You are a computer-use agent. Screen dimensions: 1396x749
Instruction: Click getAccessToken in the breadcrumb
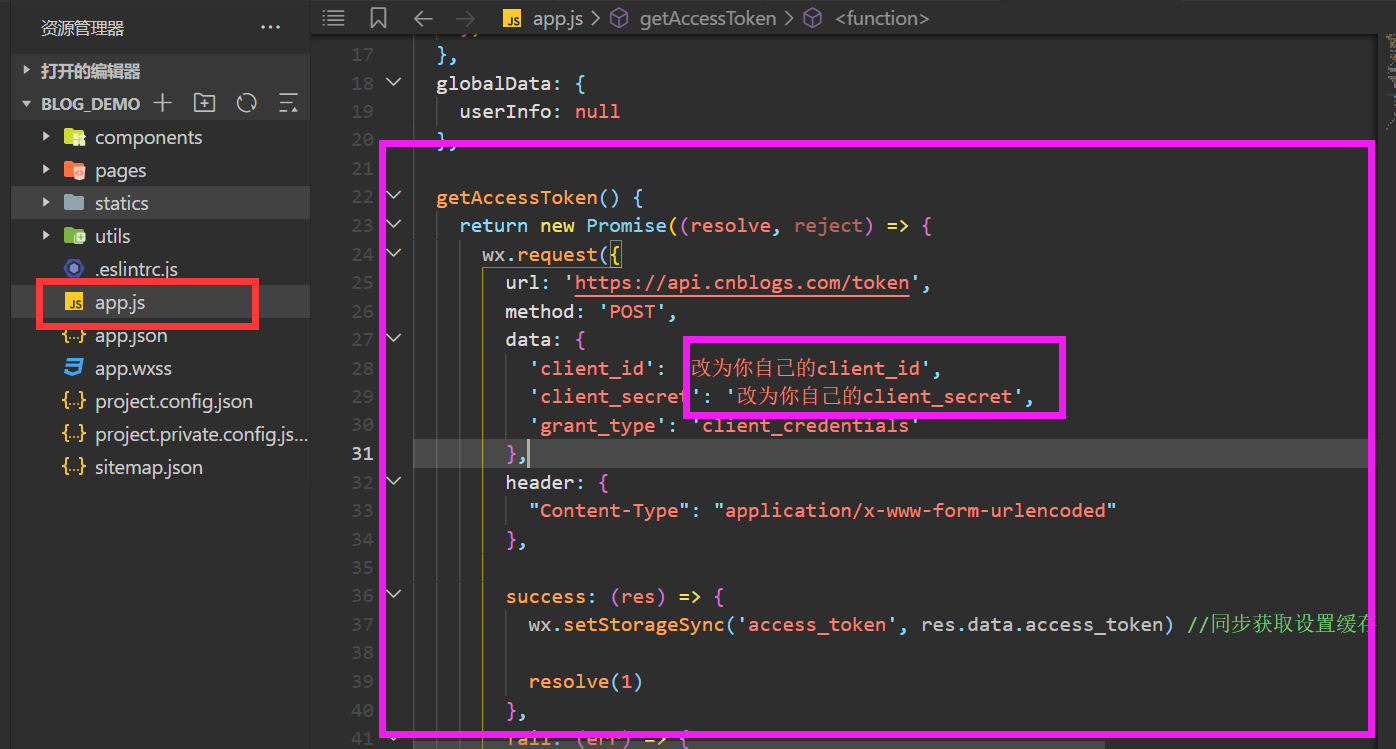(708, 18)
